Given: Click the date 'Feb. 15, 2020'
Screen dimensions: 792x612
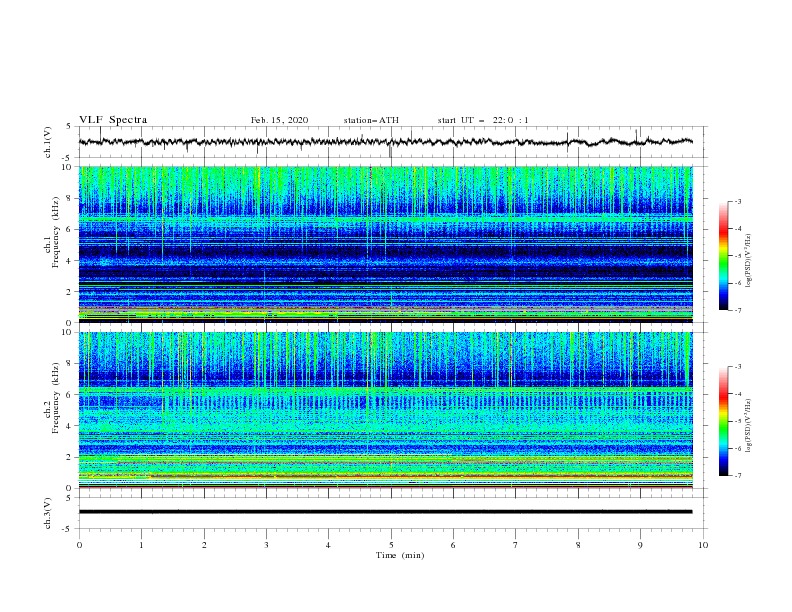Looking at the screenshot, I should (x=279, y=120).
